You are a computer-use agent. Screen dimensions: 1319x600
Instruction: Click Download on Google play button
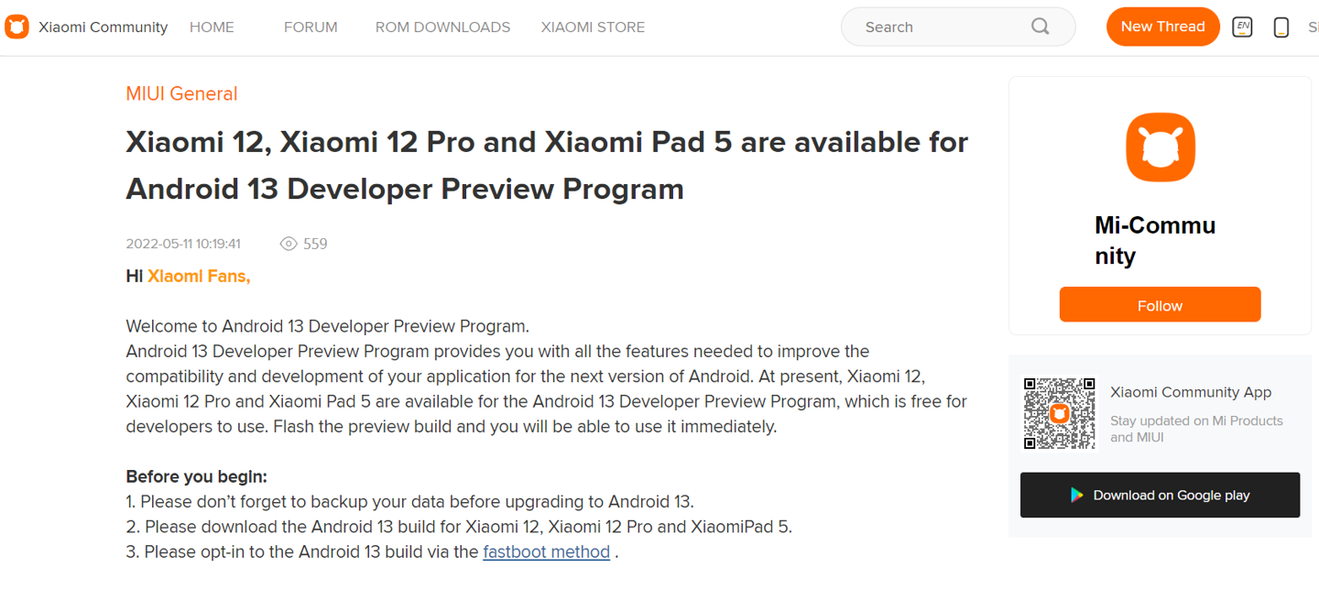tap(1160, 495)
